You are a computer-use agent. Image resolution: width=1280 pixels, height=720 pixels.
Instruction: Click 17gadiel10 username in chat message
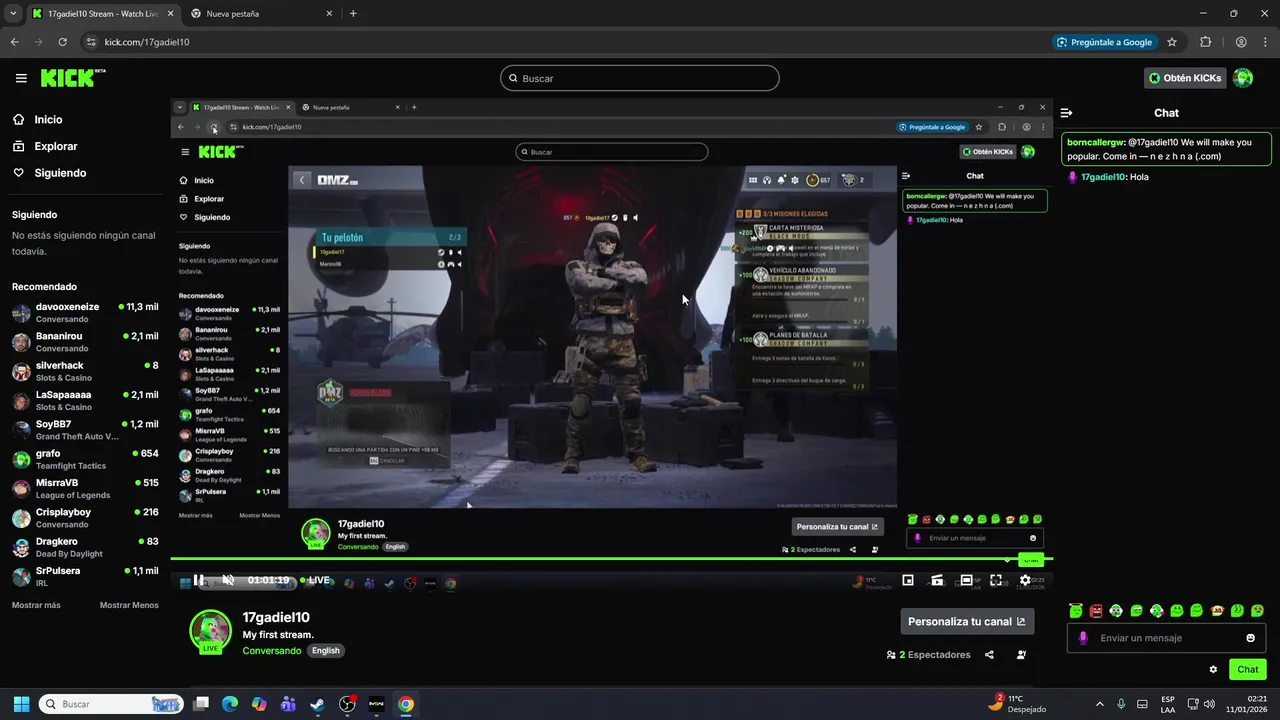(1105, 177)
